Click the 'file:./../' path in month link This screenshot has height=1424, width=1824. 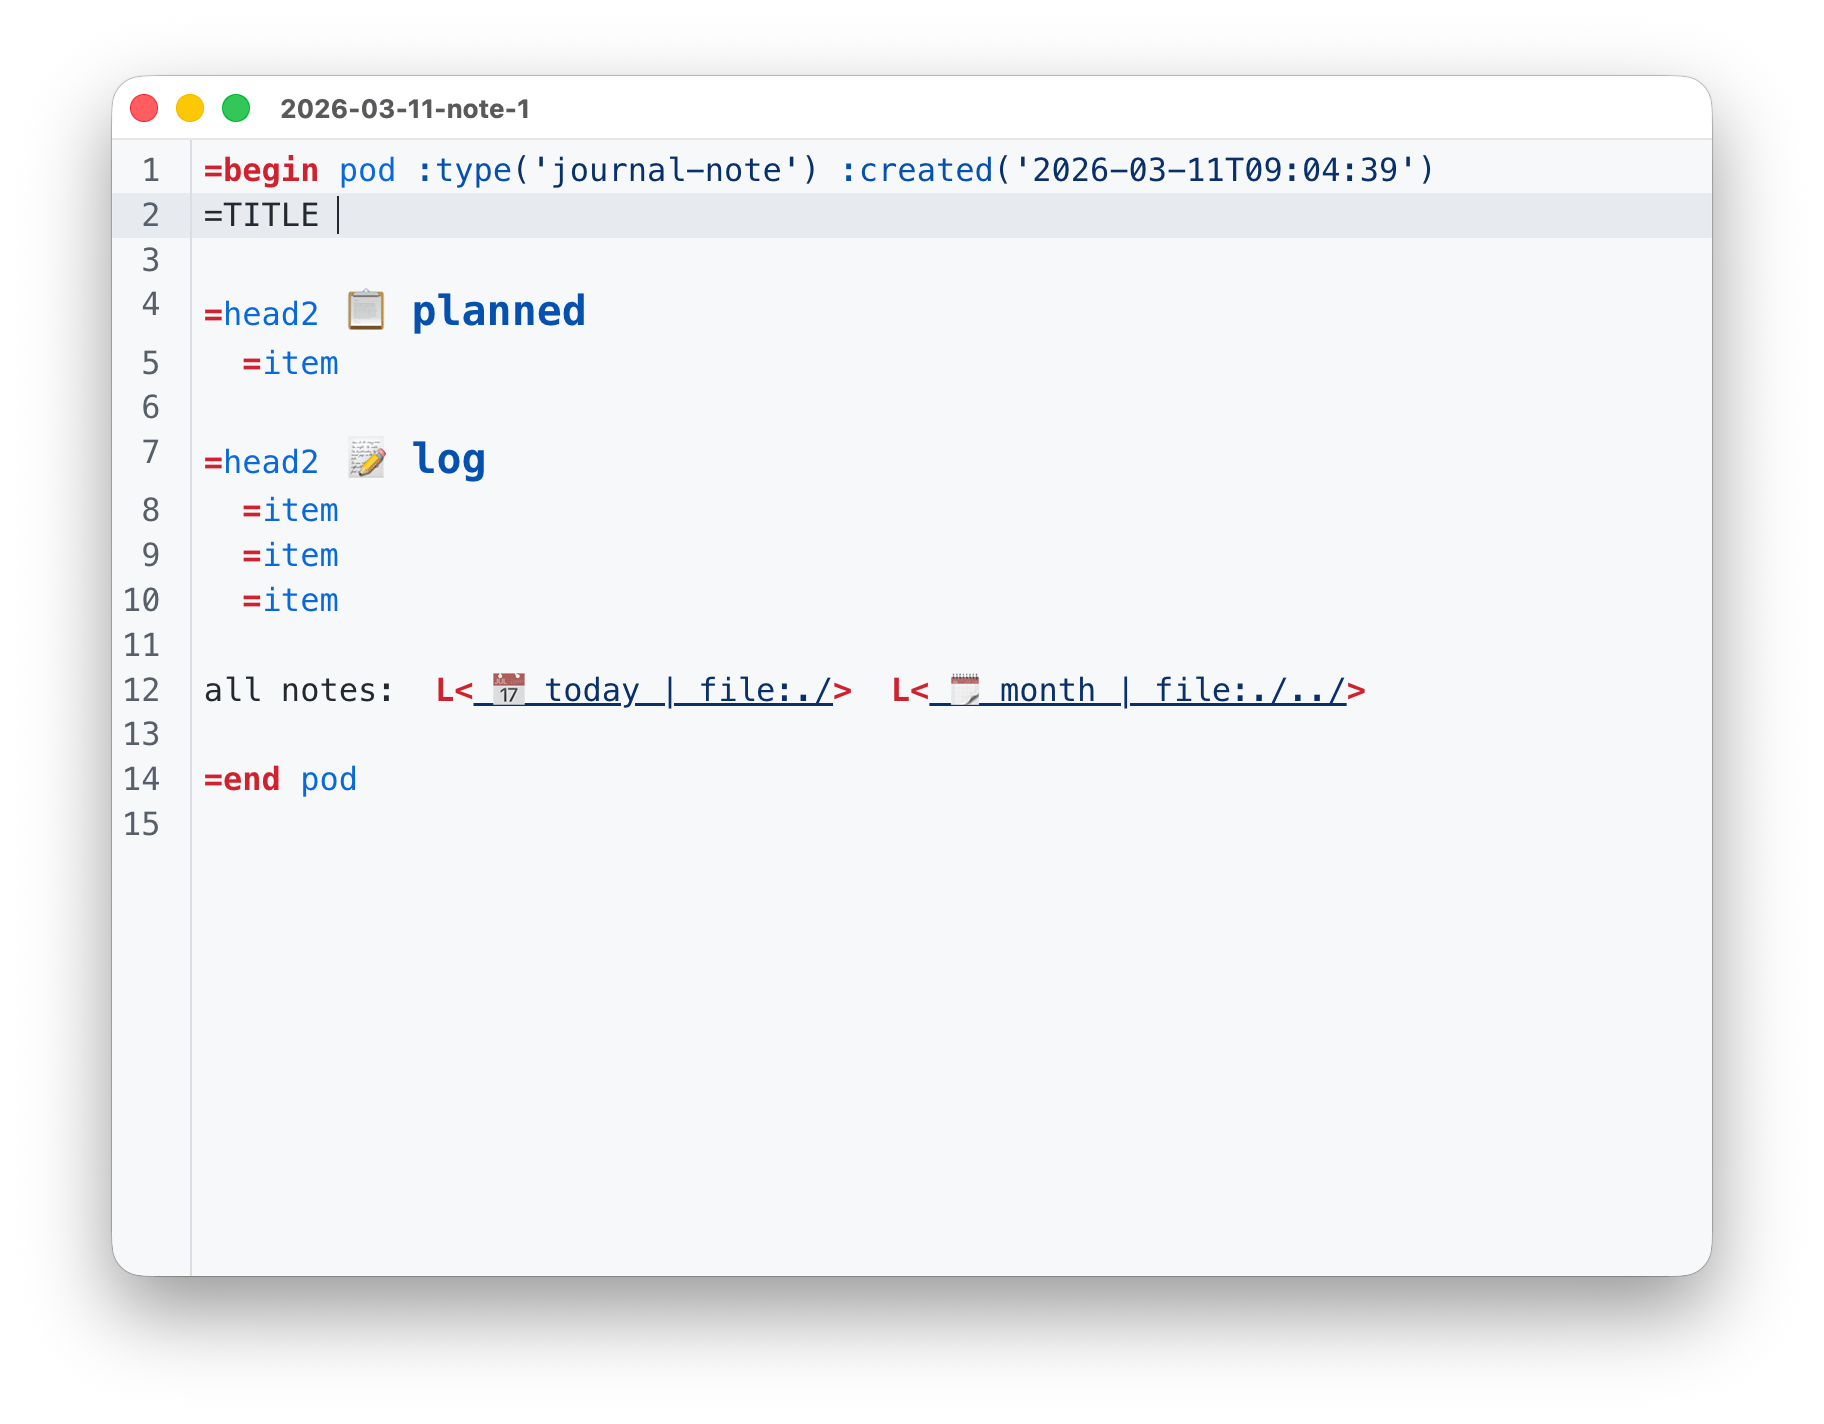click(1250, 690)
